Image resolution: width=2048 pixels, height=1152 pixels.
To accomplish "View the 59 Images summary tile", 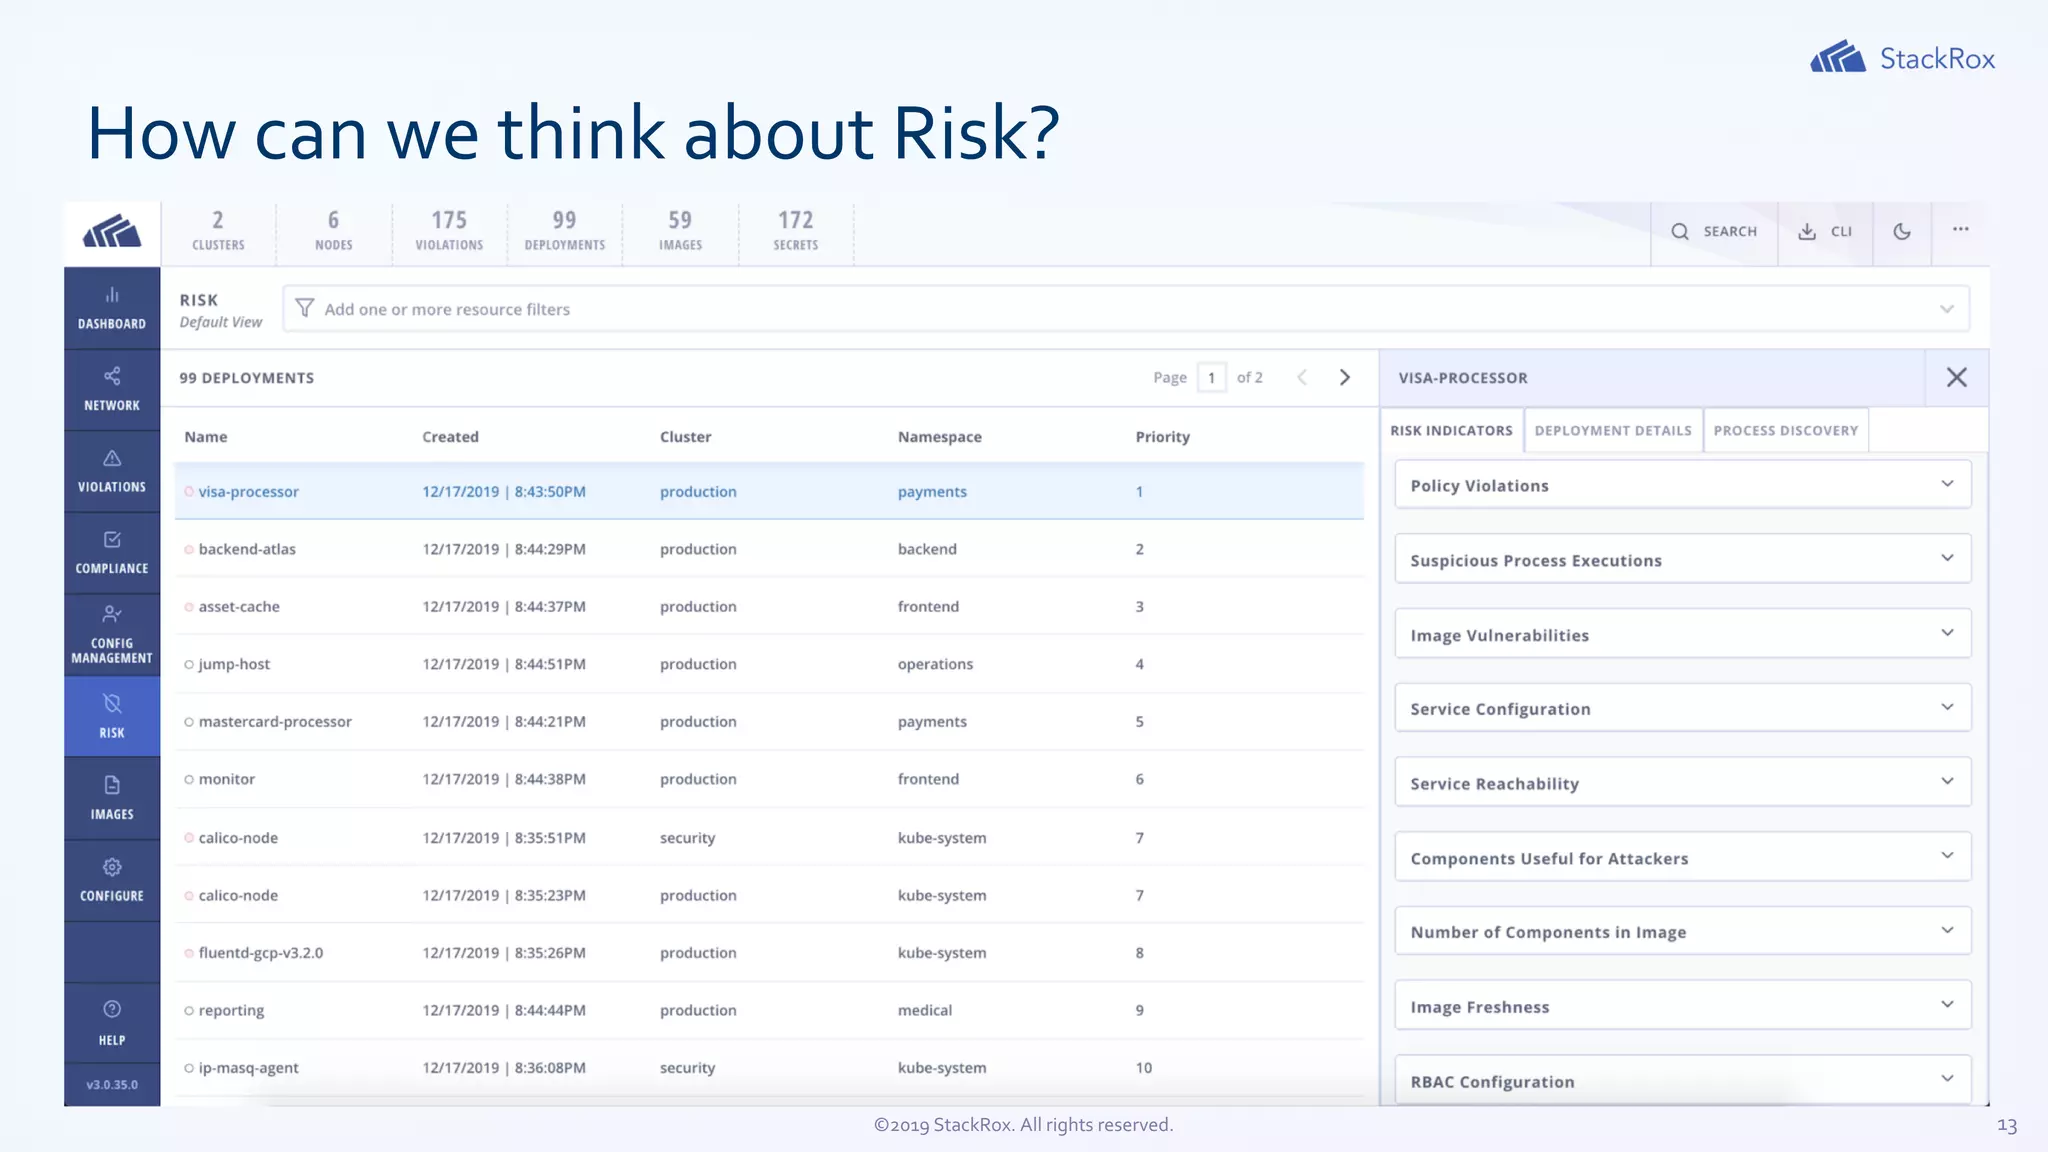I will coord(680,232).
